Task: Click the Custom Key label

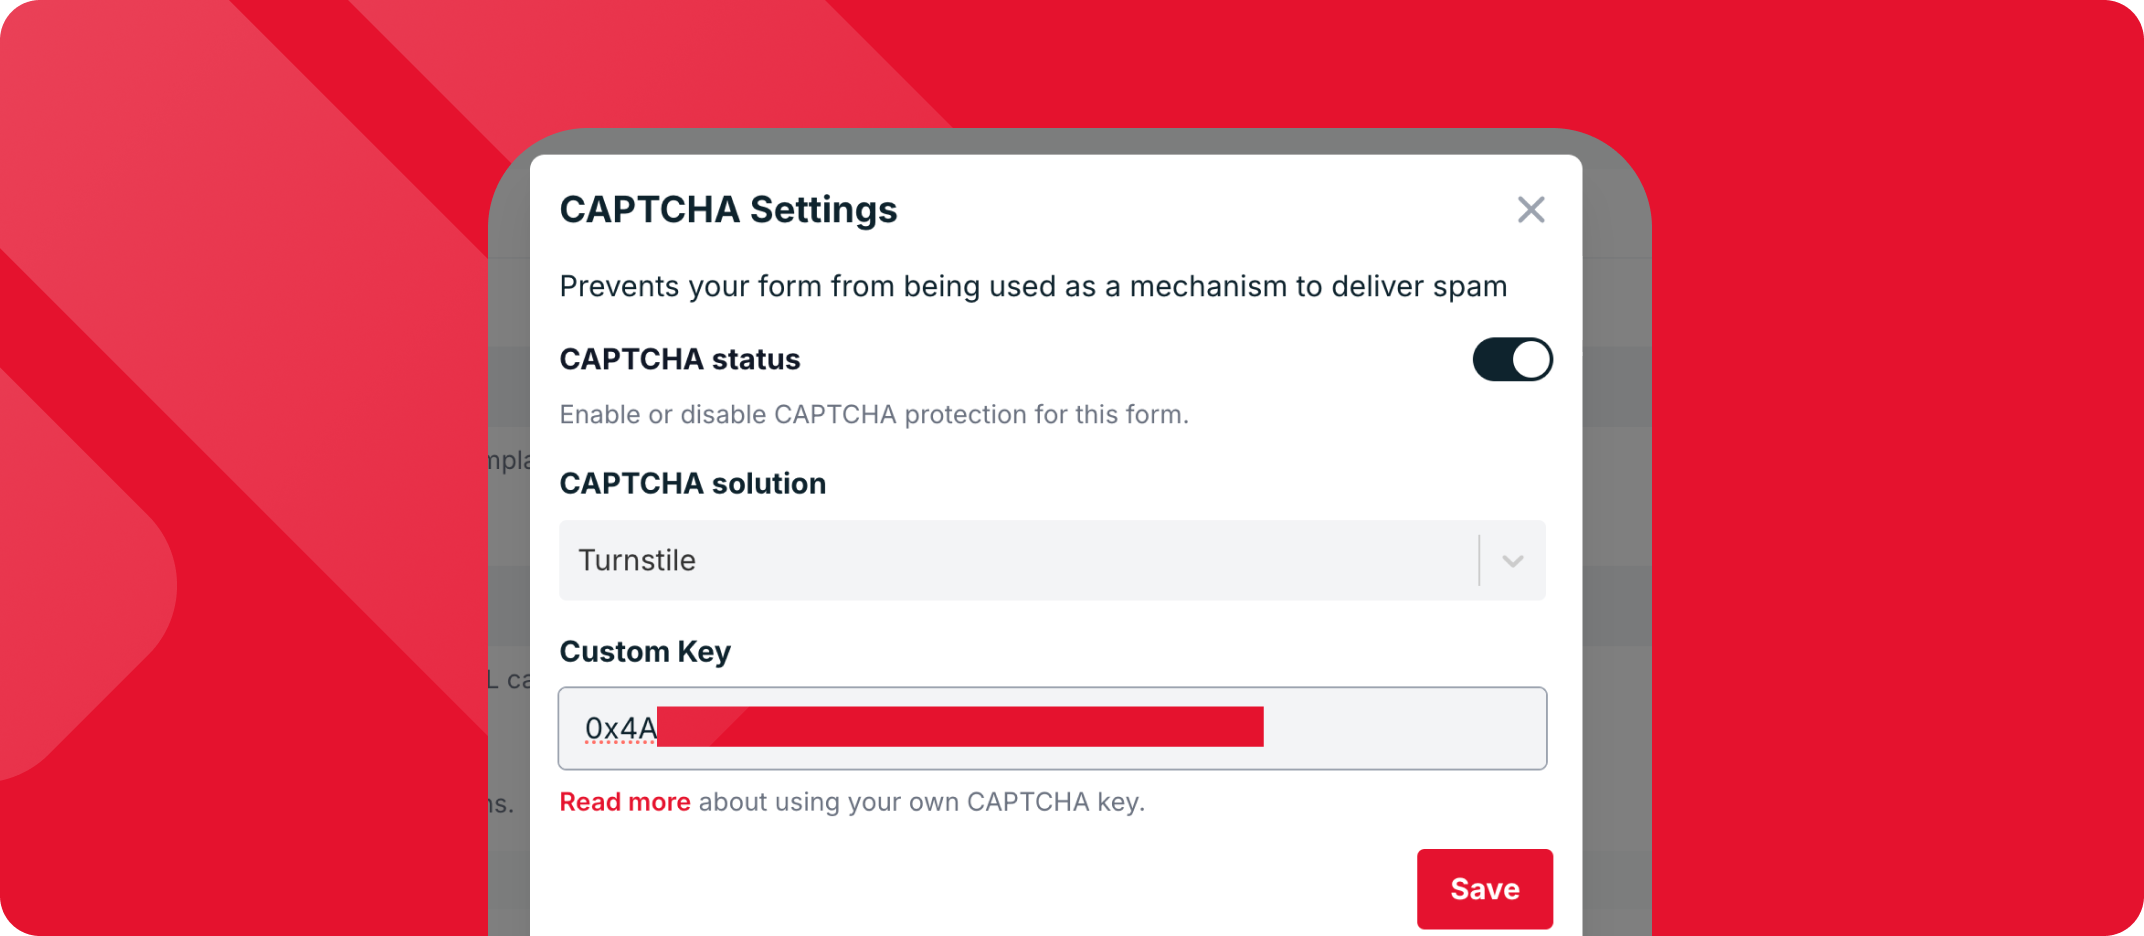Action: pos(645,652)
